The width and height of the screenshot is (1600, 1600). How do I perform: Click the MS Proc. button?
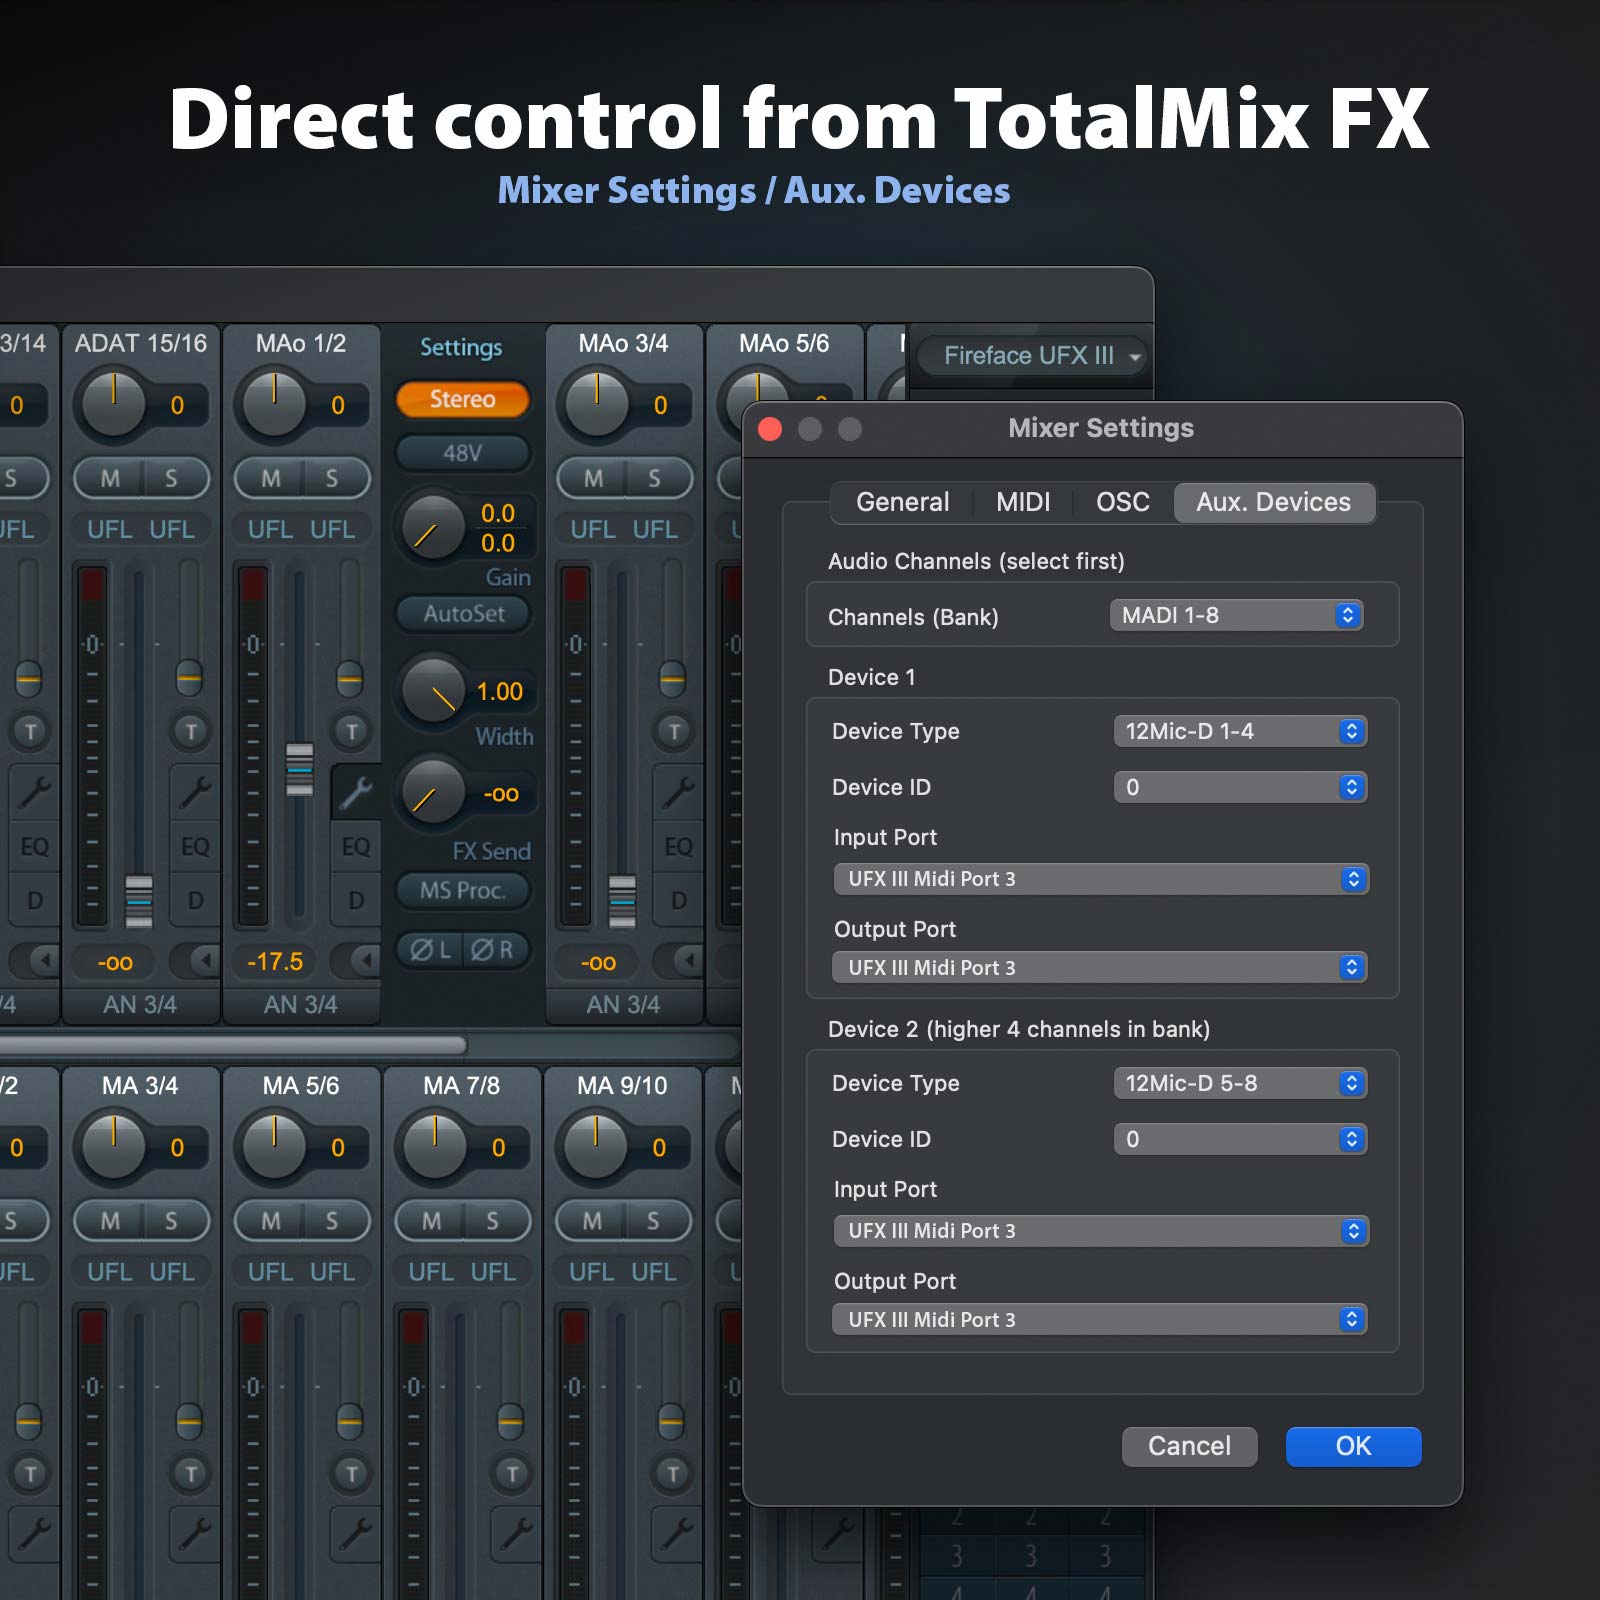[x=462, y=890]
